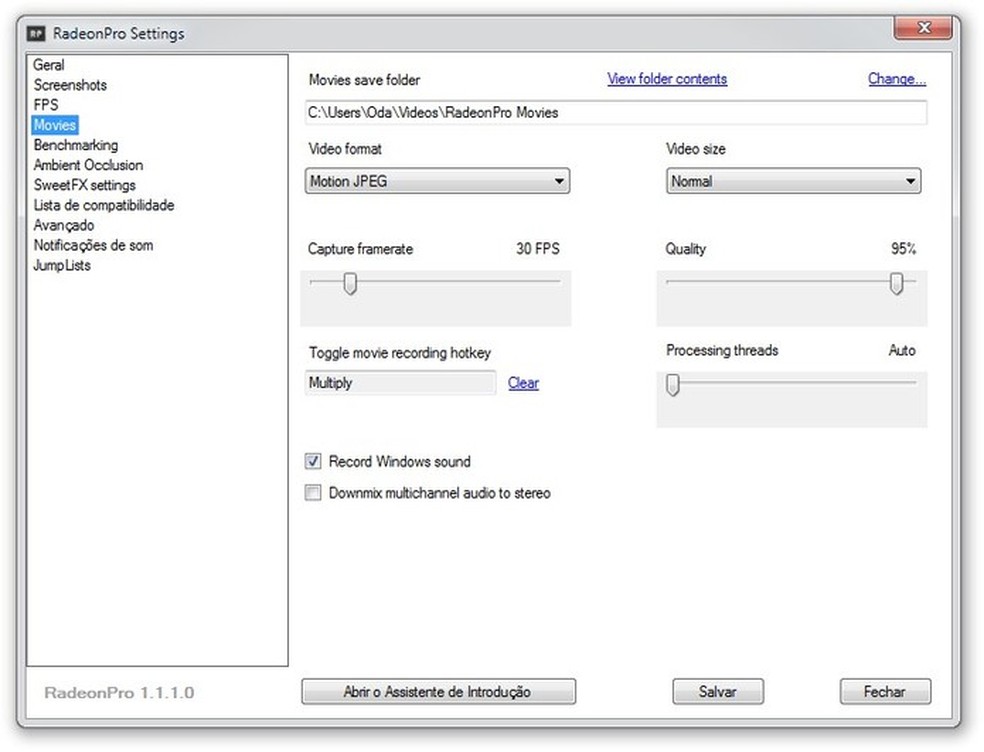Open the SweetFX settings section
This screenshot has height=752, width=984.
[x=84, y=185]
